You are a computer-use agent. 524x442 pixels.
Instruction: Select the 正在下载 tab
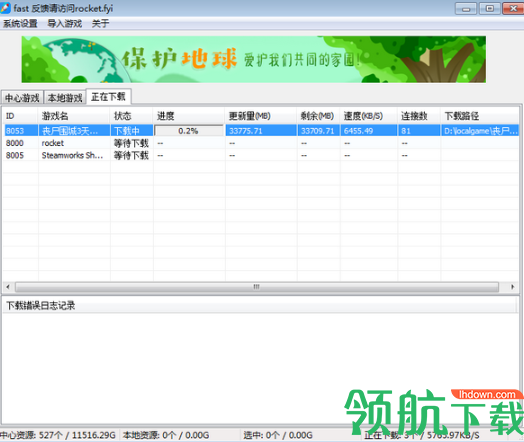(108, 97)
